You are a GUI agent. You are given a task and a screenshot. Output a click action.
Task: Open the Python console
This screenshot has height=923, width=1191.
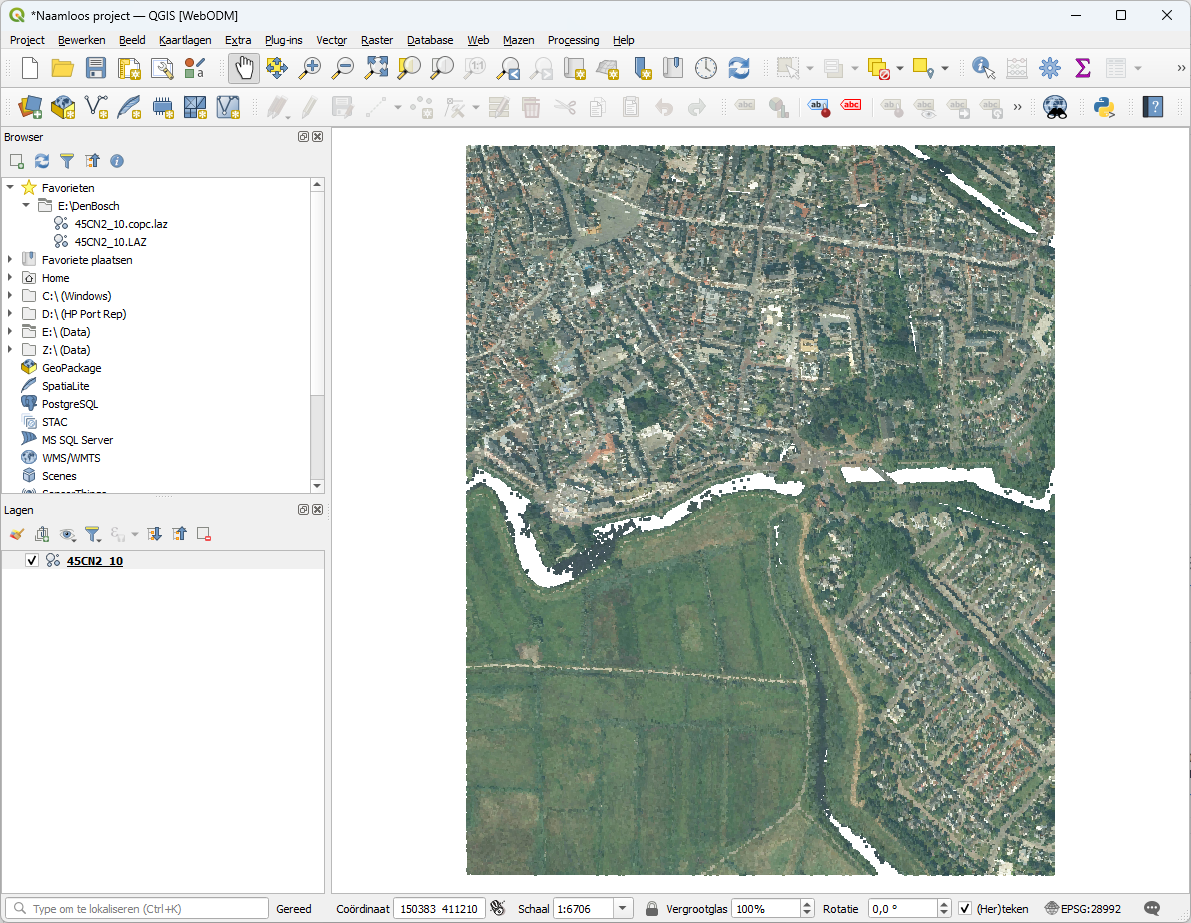[1104, 107]
